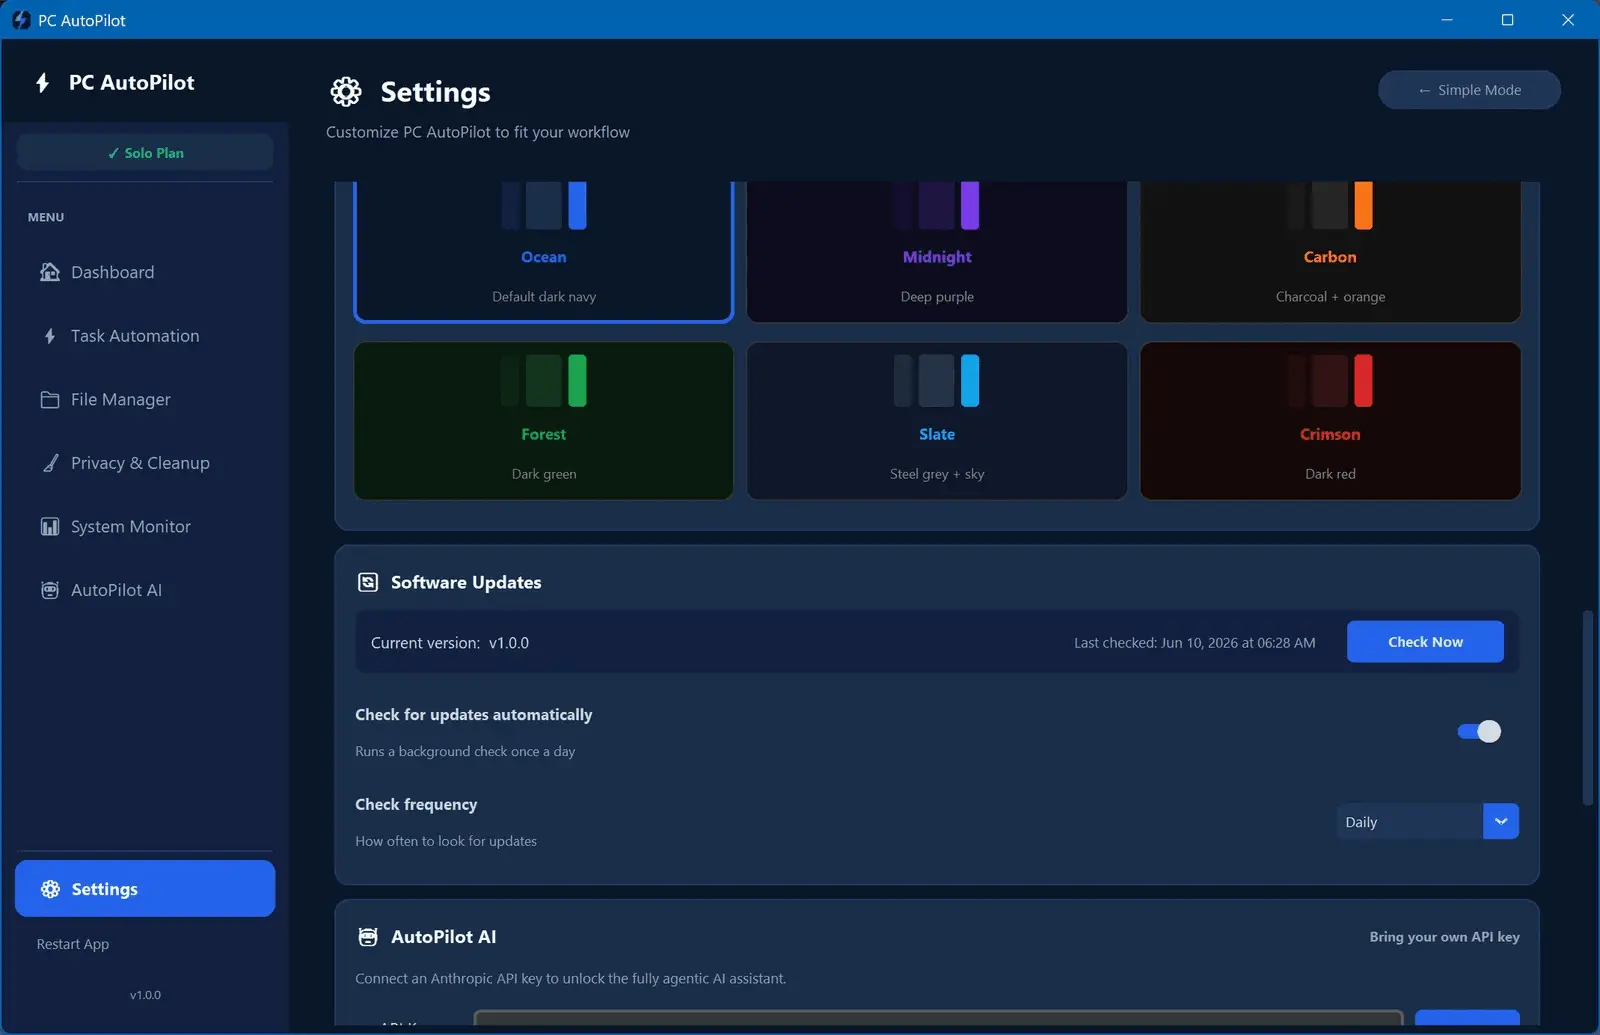This screenshot has width=1600, height=1035.
Task: Click the AutoPilot AI robot icon in sidebar
Action: [x=50, y=590]
